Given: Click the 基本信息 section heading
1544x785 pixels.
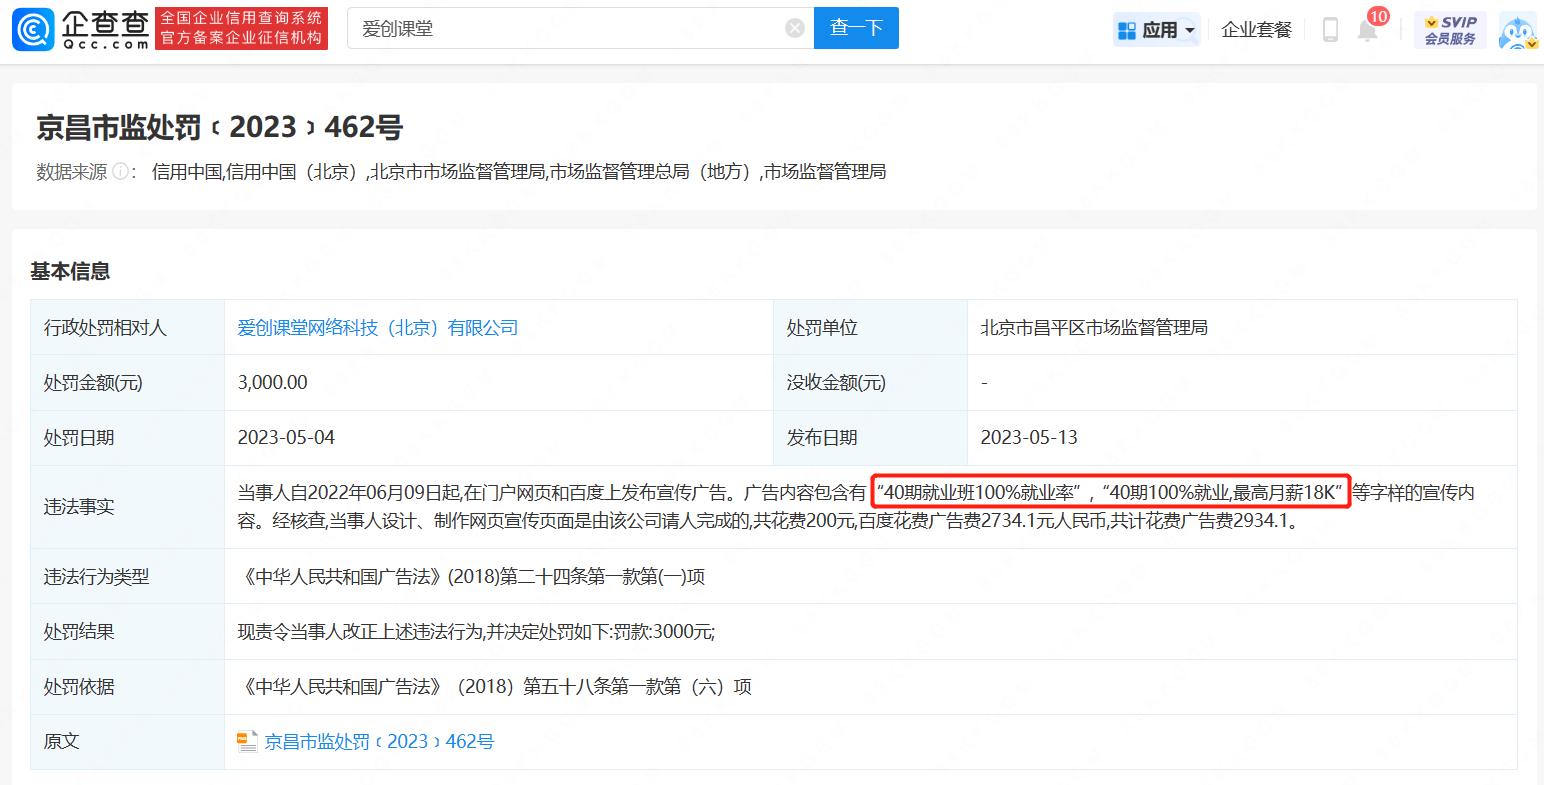Looking at the screenshot, I should (70, 271).
